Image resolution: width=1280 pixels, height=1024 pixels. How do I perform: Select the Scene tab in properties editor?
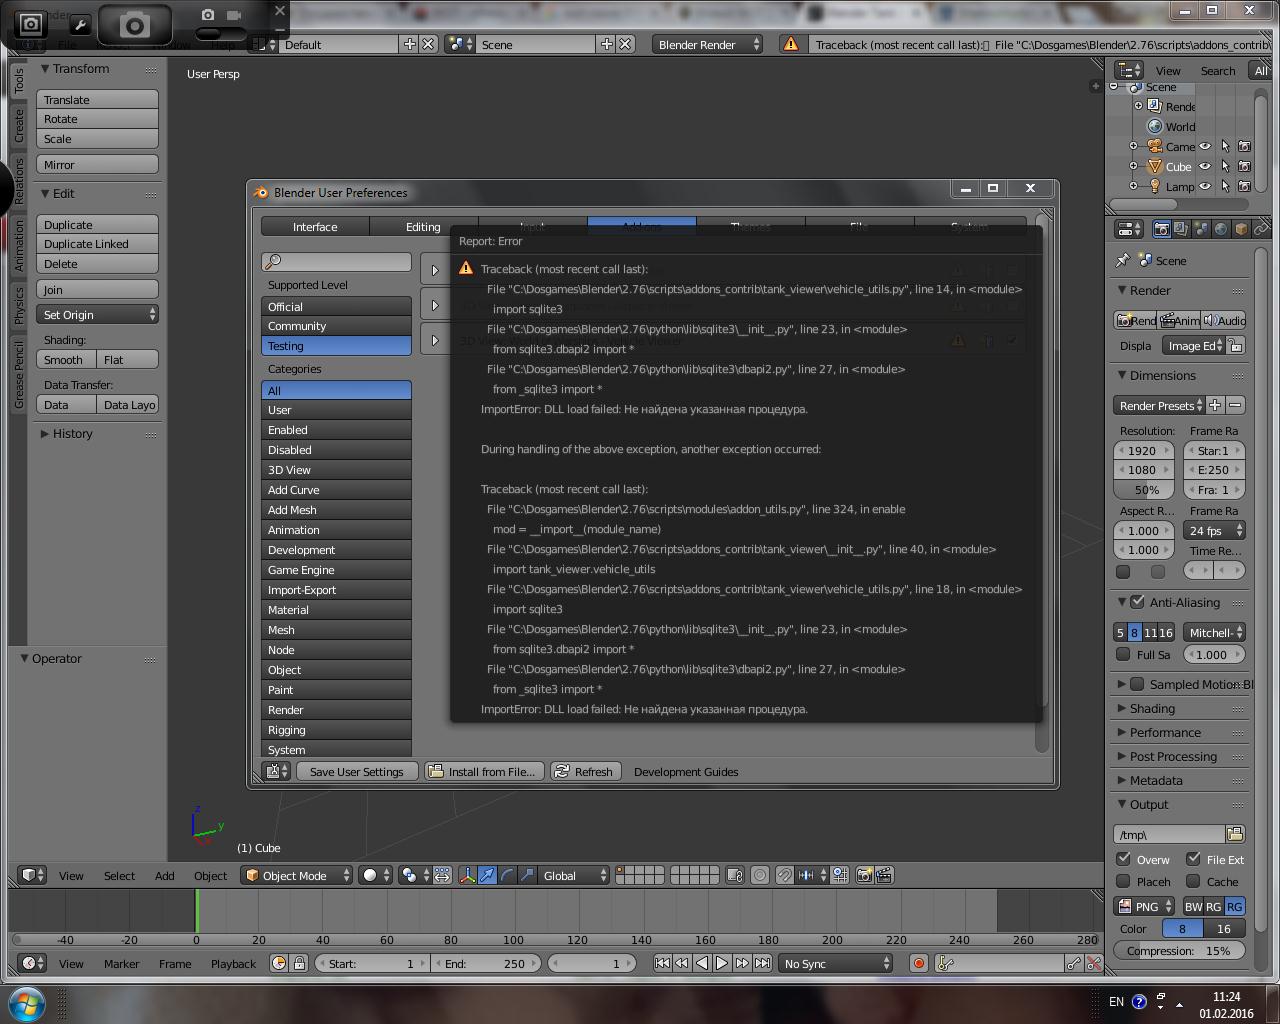(1201, 229)
